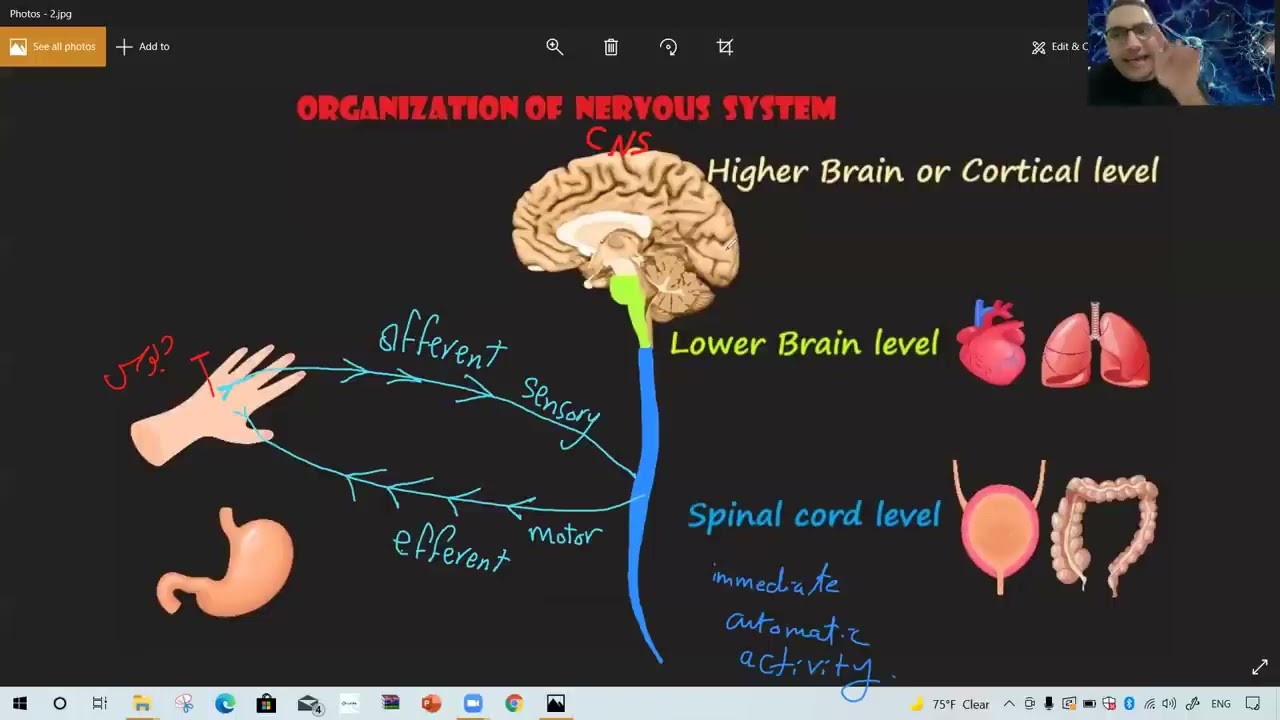Viewport: 1280px width, 720px height.
Task: Click the brain illustration in photo
Action: tap(625, 235)
